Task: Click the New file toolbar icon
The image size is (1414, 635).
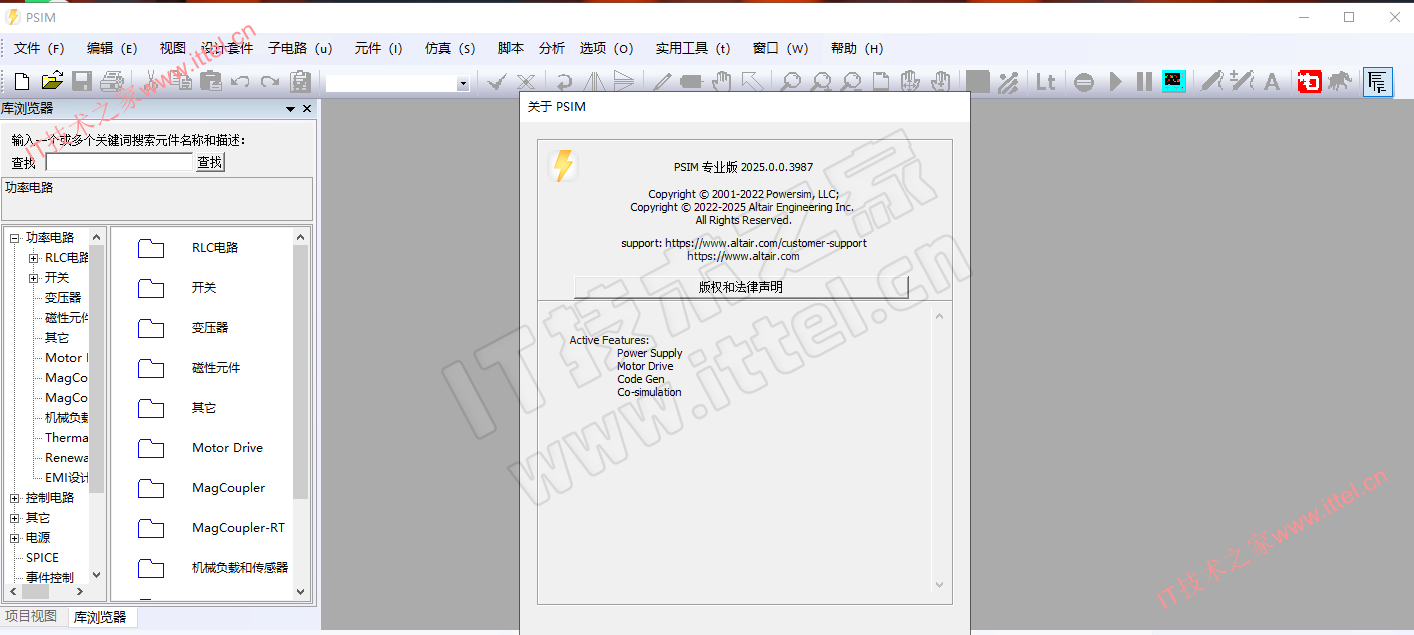Action: point(22,82)
